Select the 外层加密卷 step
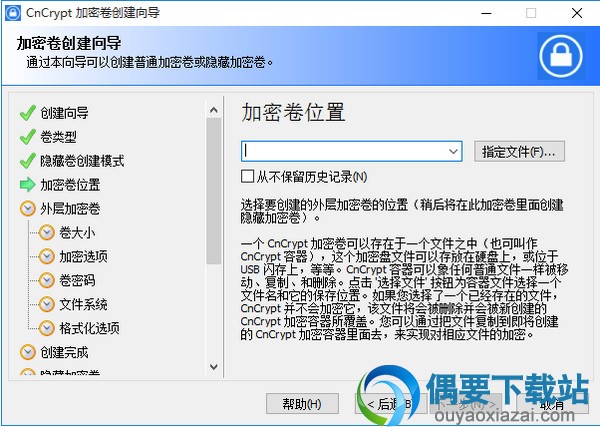Screen dimensions: 600x427 click(70, 209)
